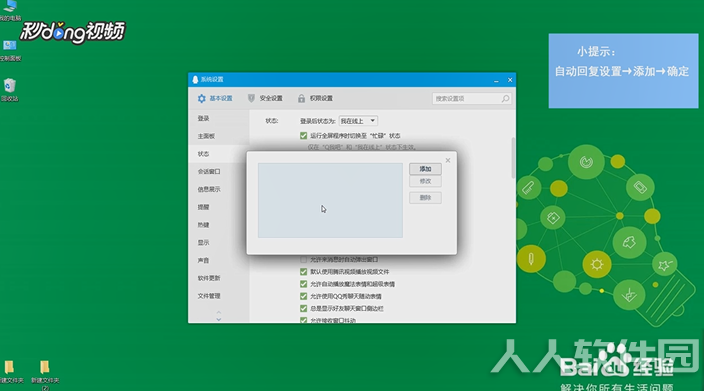Focus the 搜索设置项 search field

pos(471,98)
